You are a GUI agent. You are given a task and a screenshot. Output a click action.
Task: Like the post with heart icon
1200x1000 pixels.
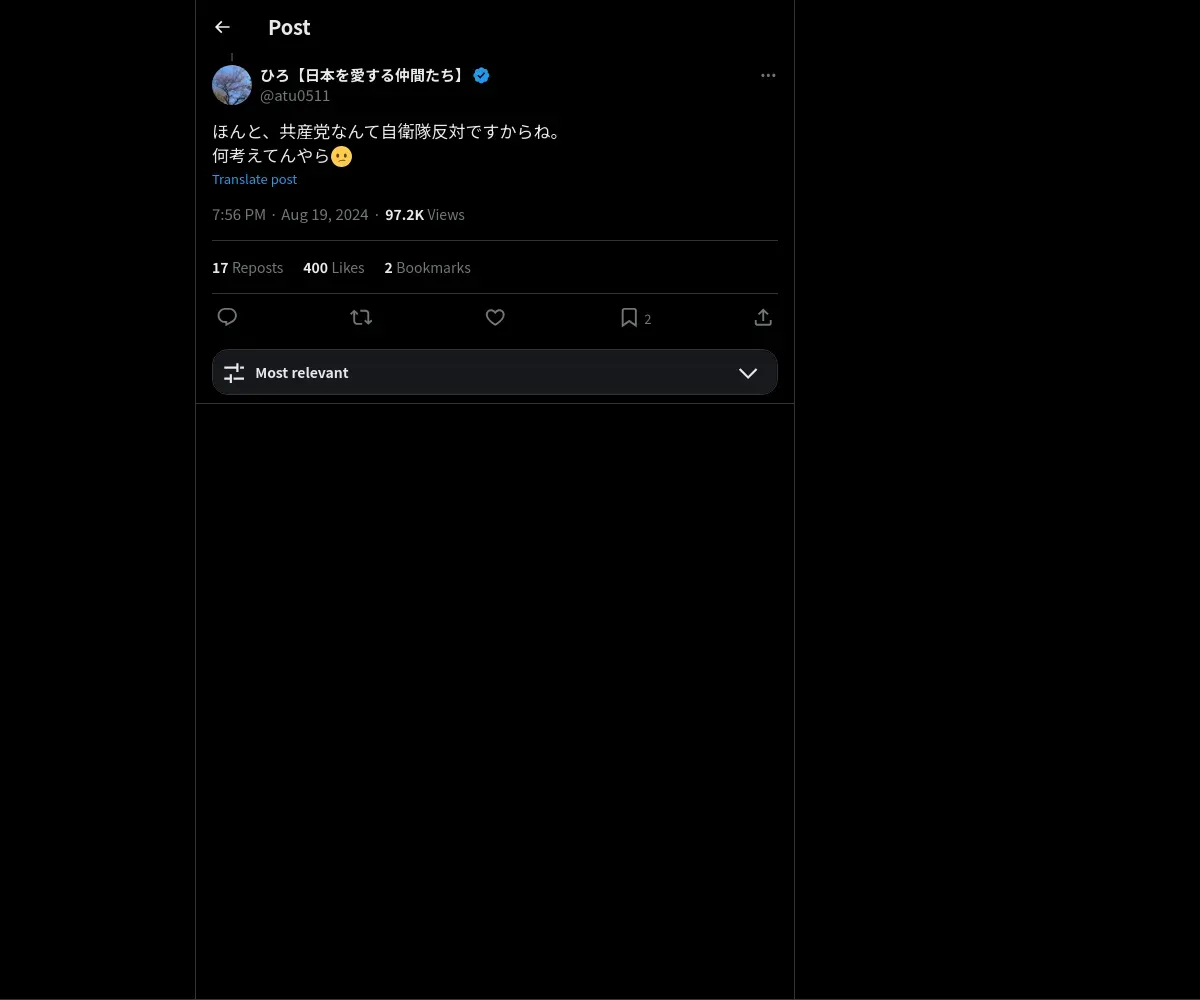coord(495,317)
